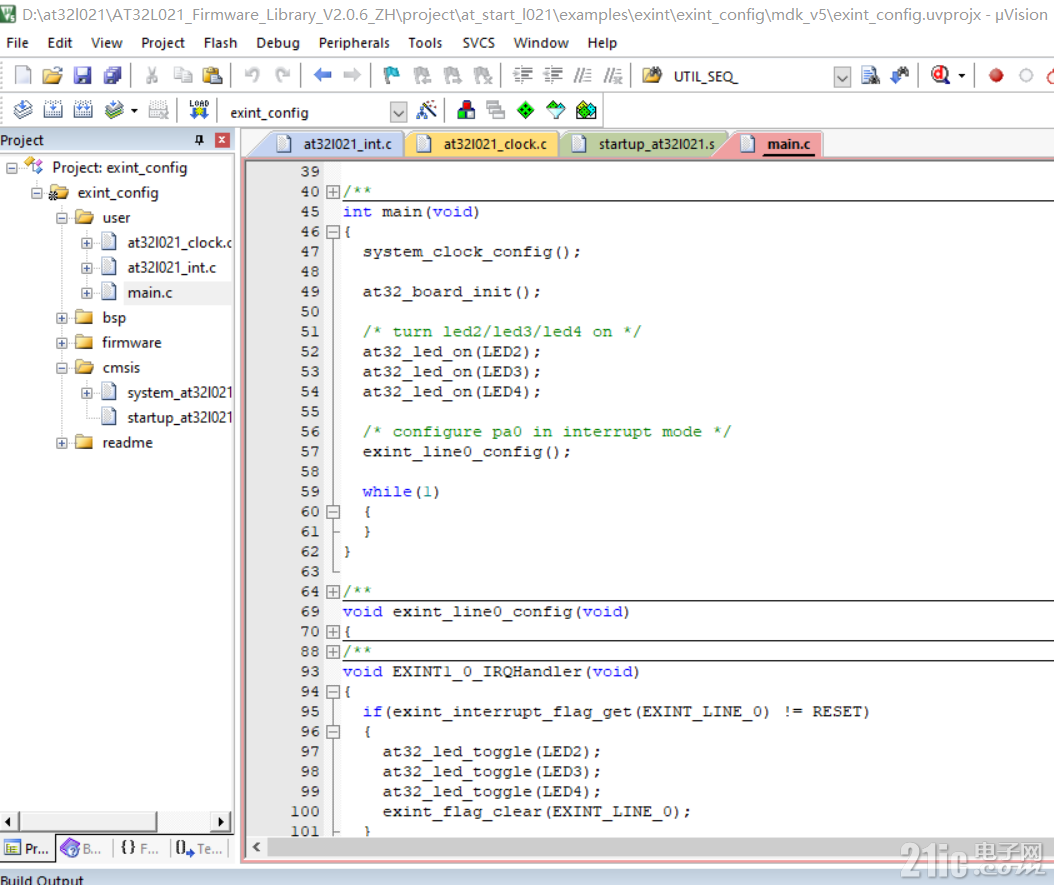Click the Select Software Packs icon
1054x885 pixels.
click(x=556, y=110)
